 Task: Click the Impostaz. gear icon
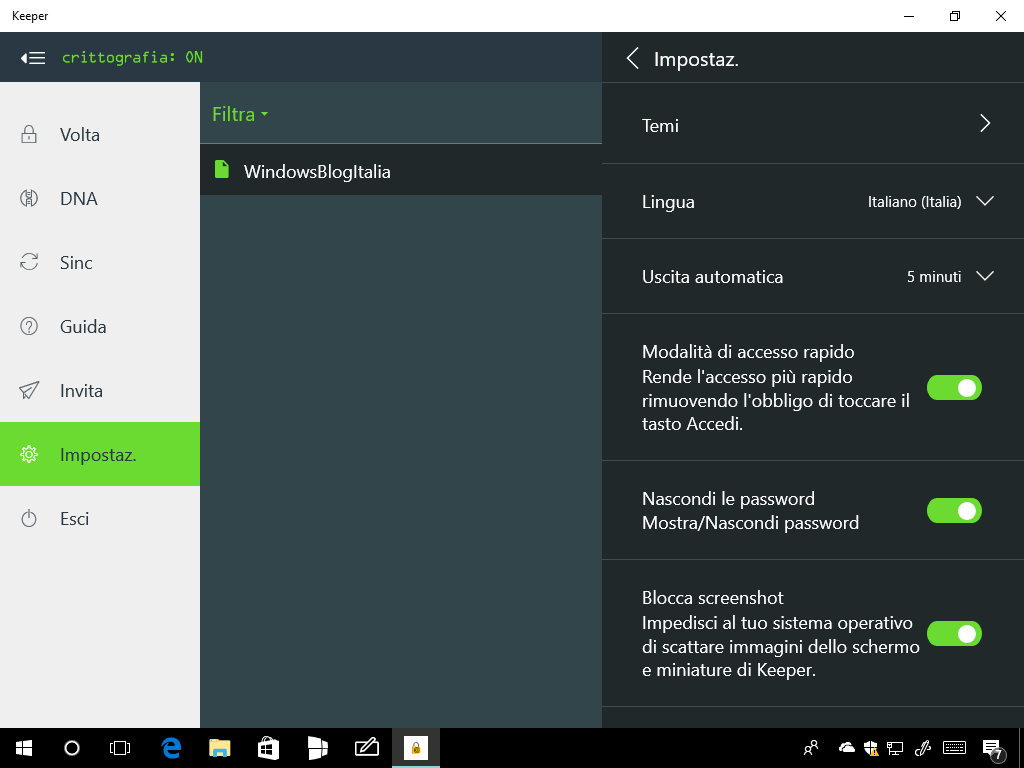[x=29, y=455]
